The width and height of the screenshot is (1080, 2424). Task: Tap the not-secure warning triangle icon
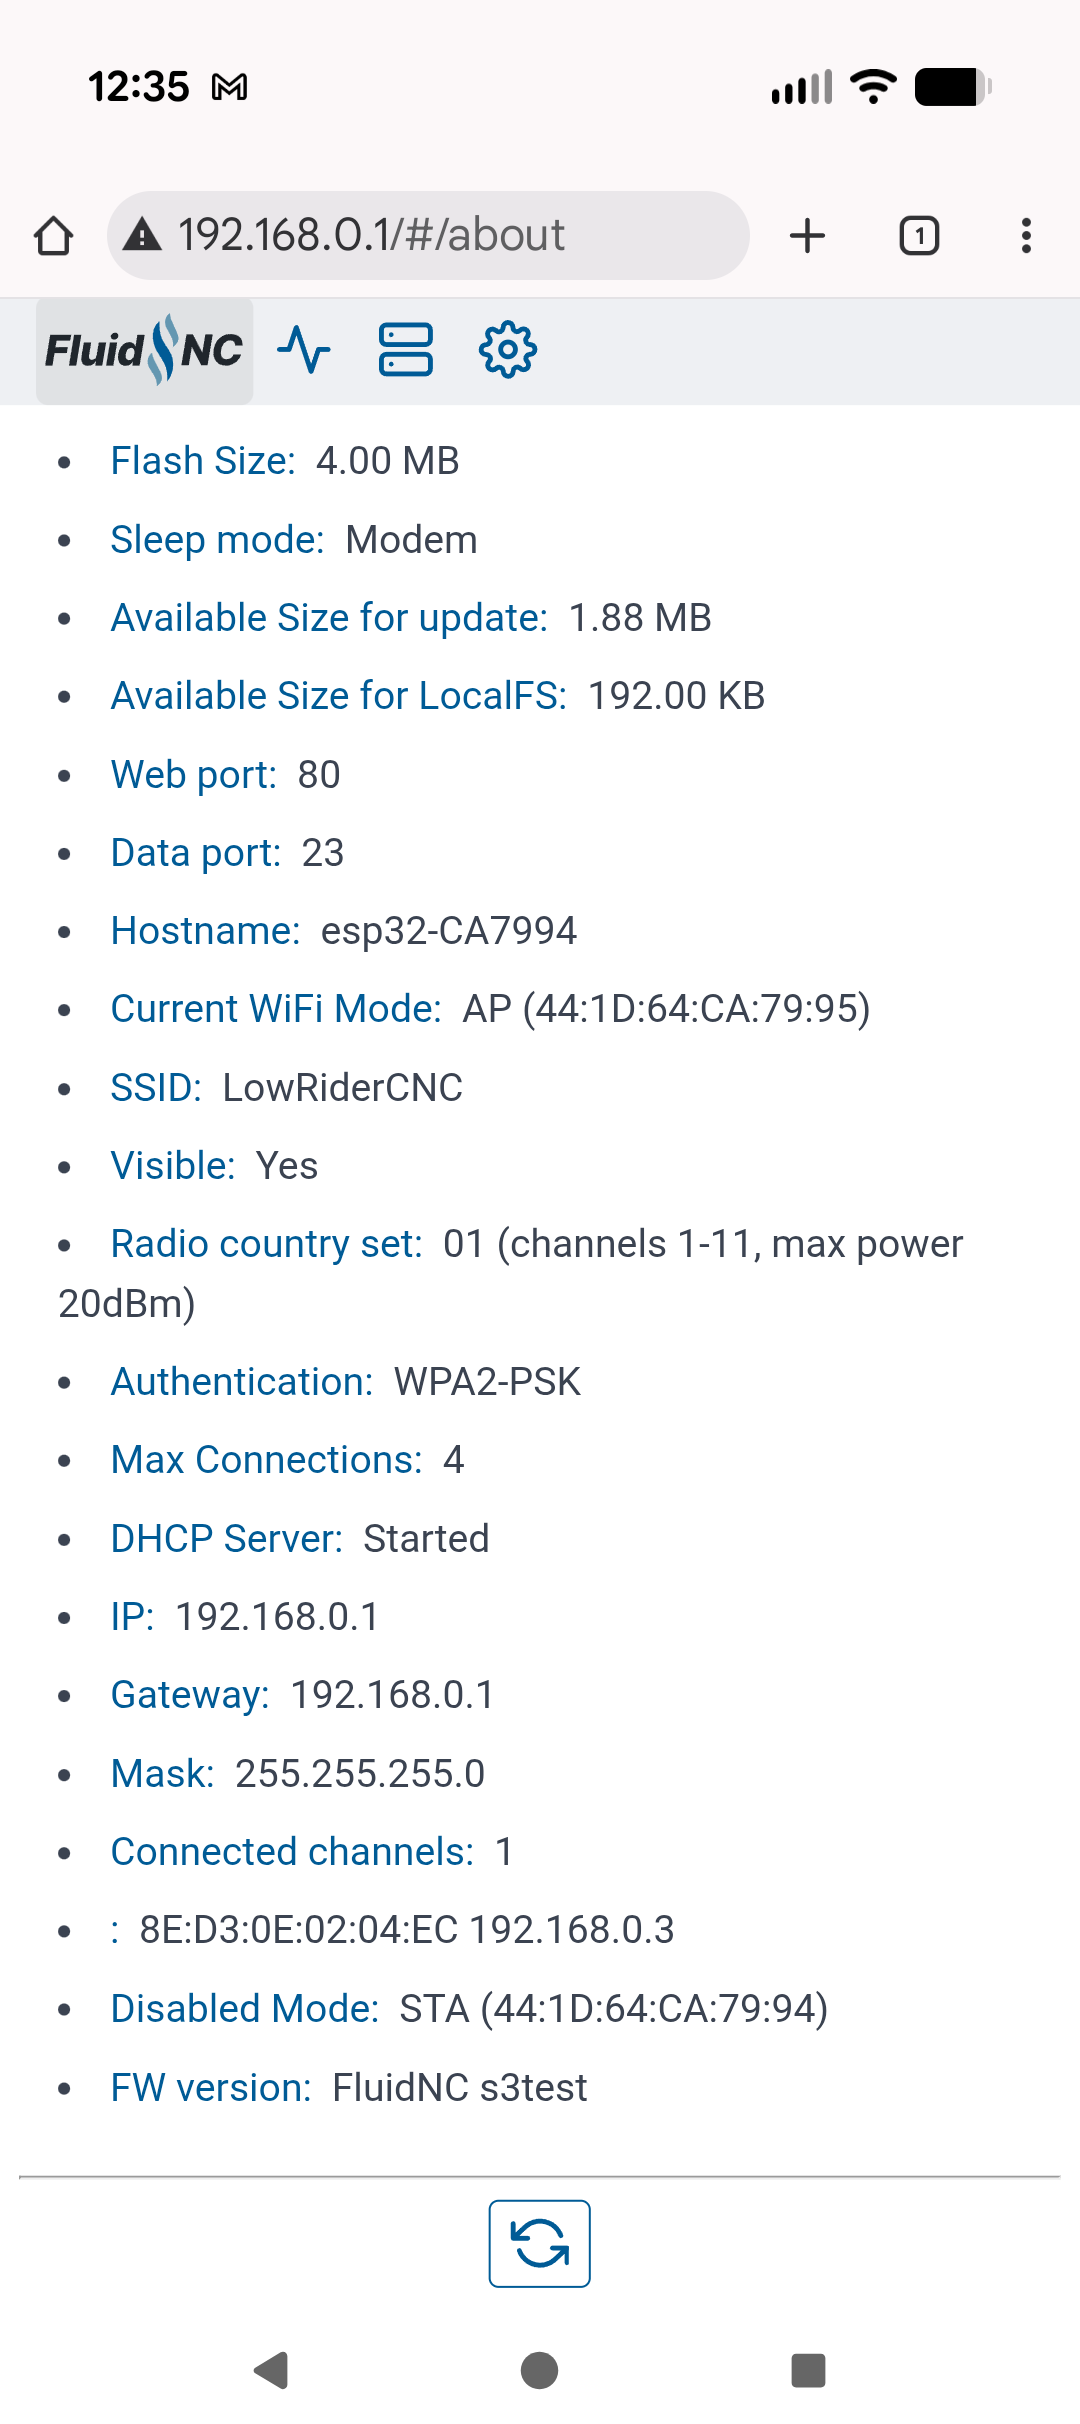click(143, 236)
